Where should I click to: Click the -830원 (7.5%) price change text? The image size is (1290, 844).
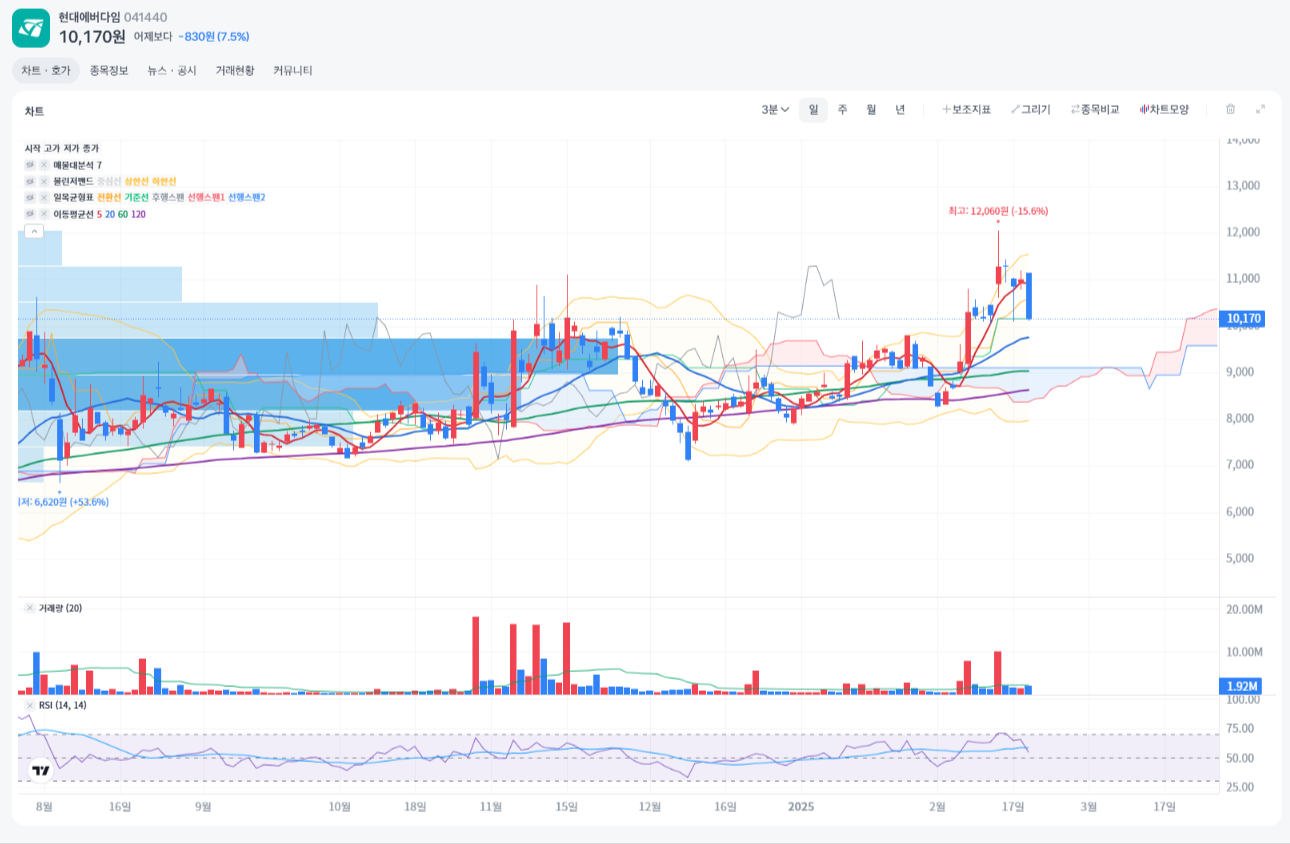click(214, 37)
